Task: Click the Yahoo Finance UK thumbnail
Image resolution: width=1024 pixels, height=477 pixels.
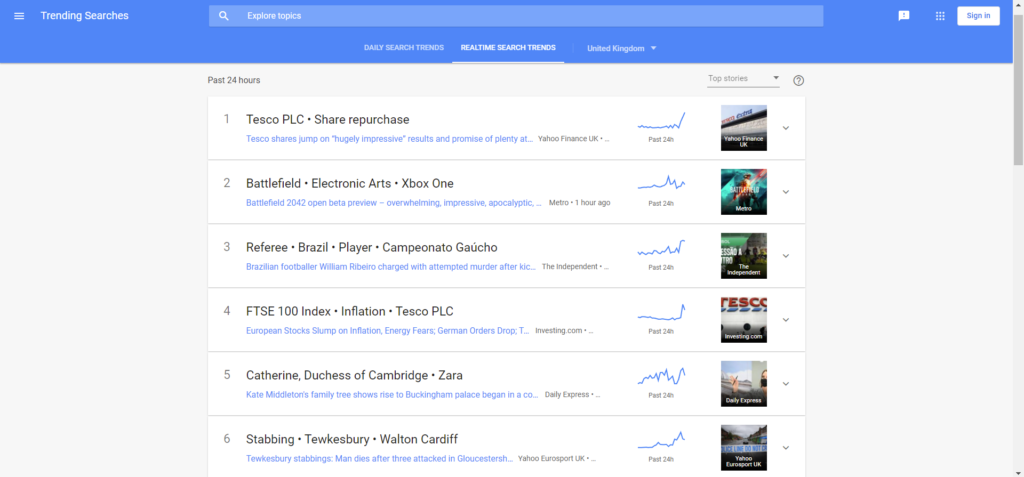Action: coord(744,128)
